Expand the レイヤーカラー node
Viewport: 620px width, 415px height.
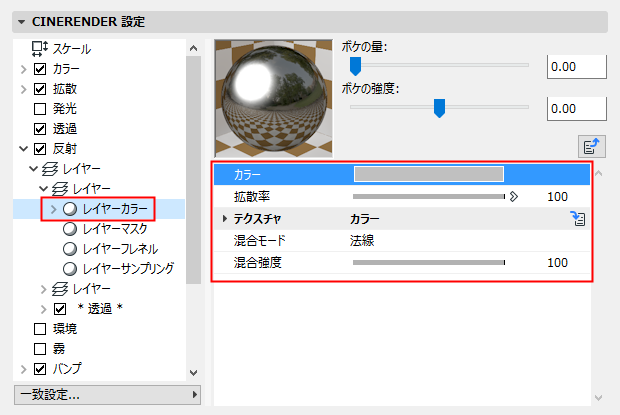pos(54,209)
